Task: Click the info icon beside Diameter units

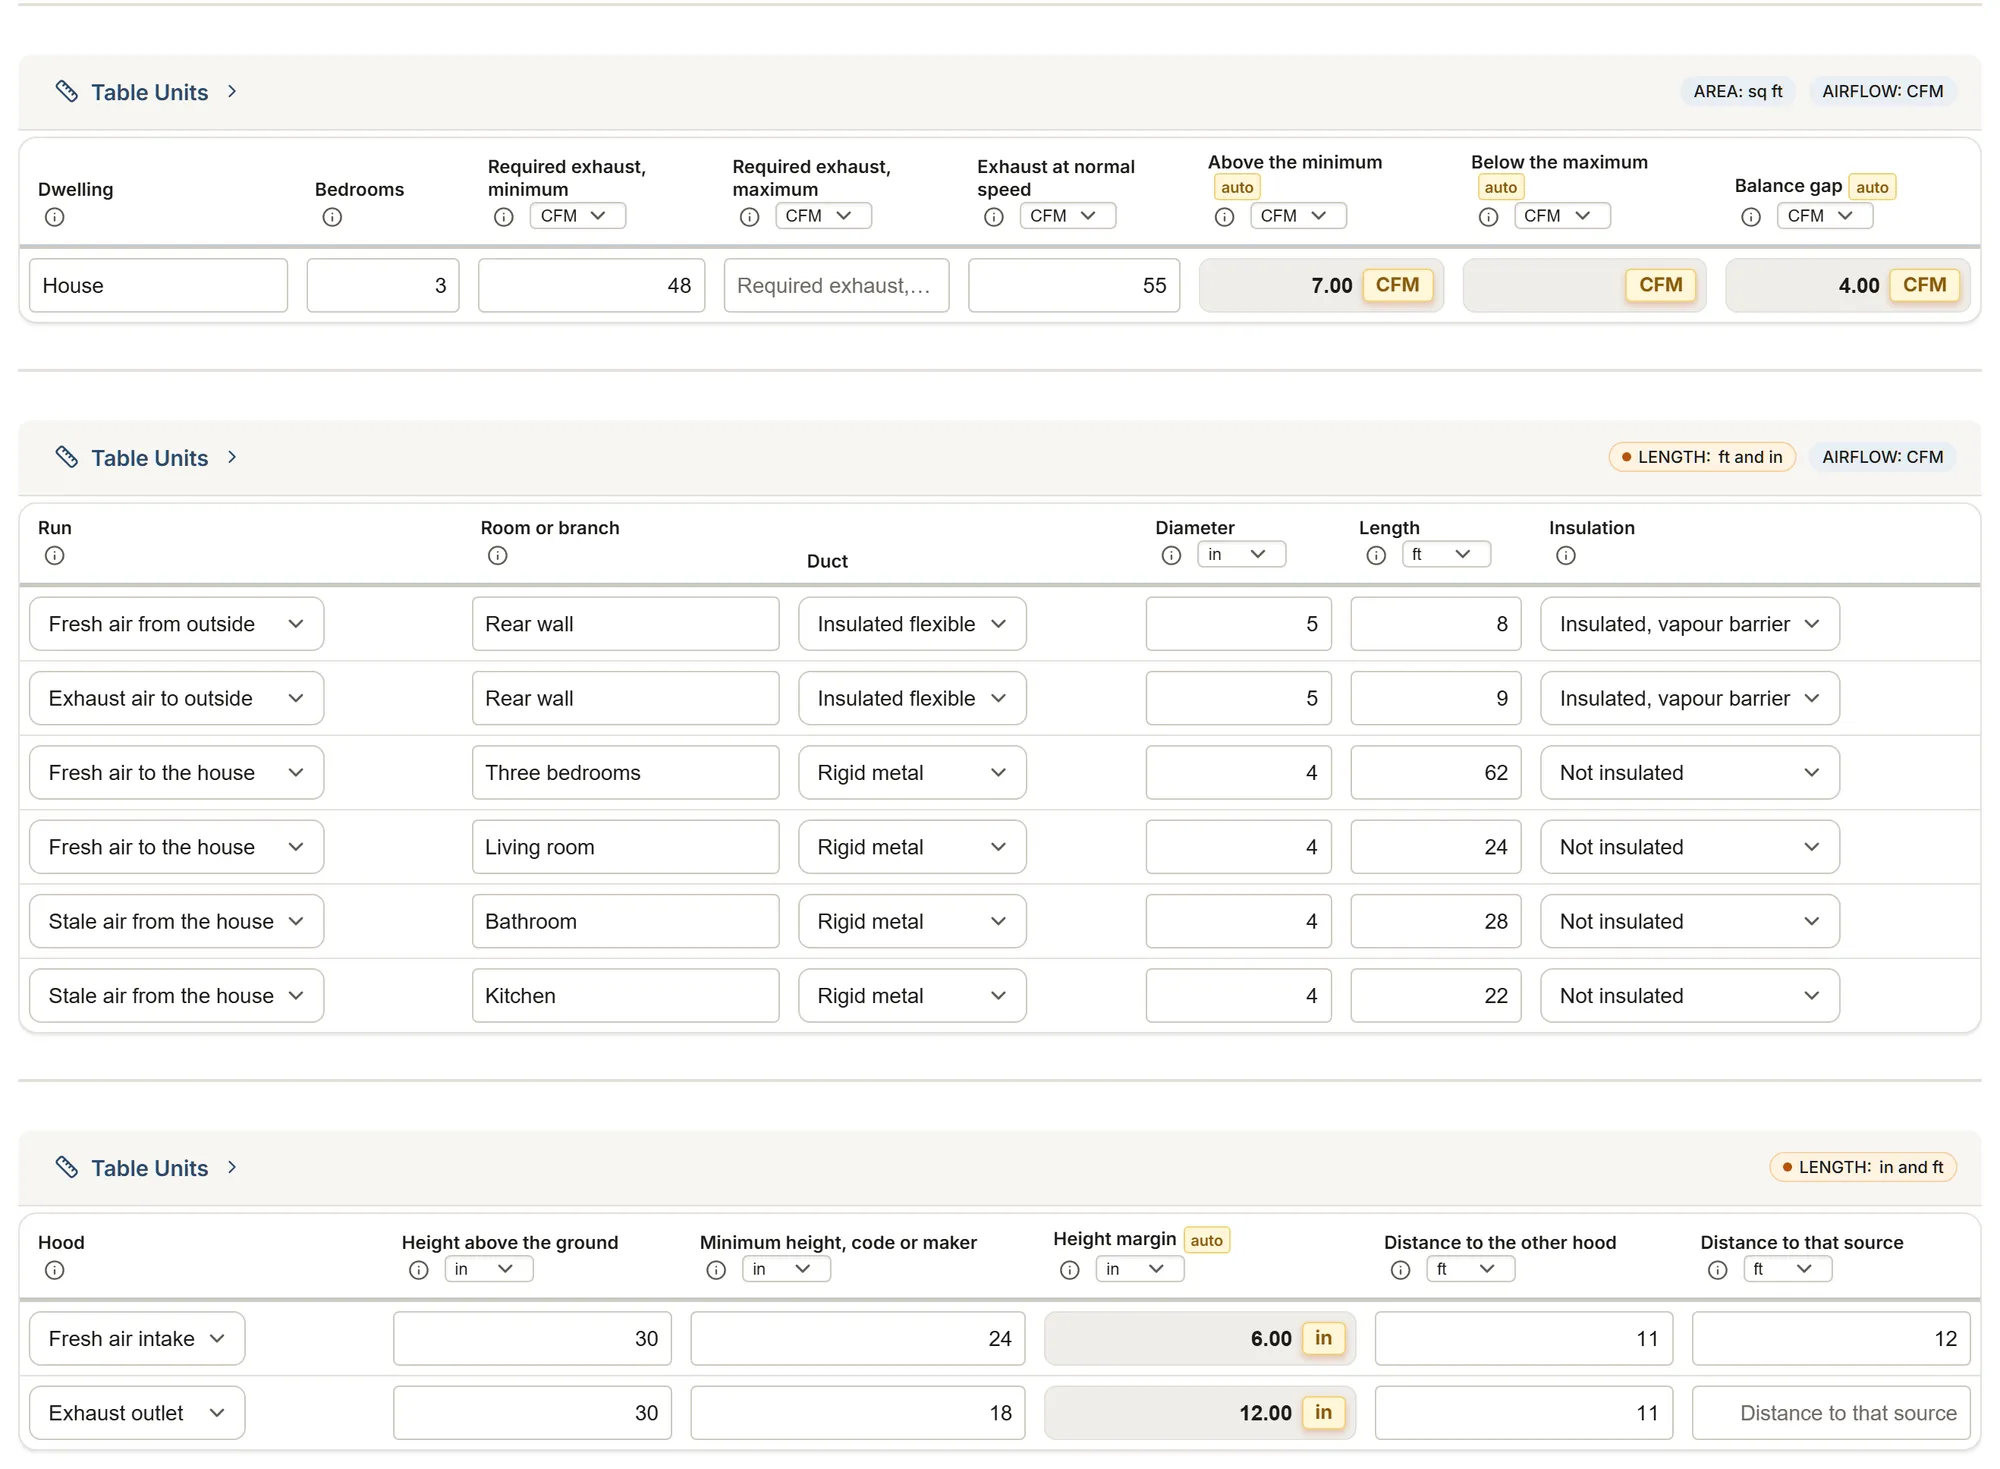Action: tap(1171, 555)
